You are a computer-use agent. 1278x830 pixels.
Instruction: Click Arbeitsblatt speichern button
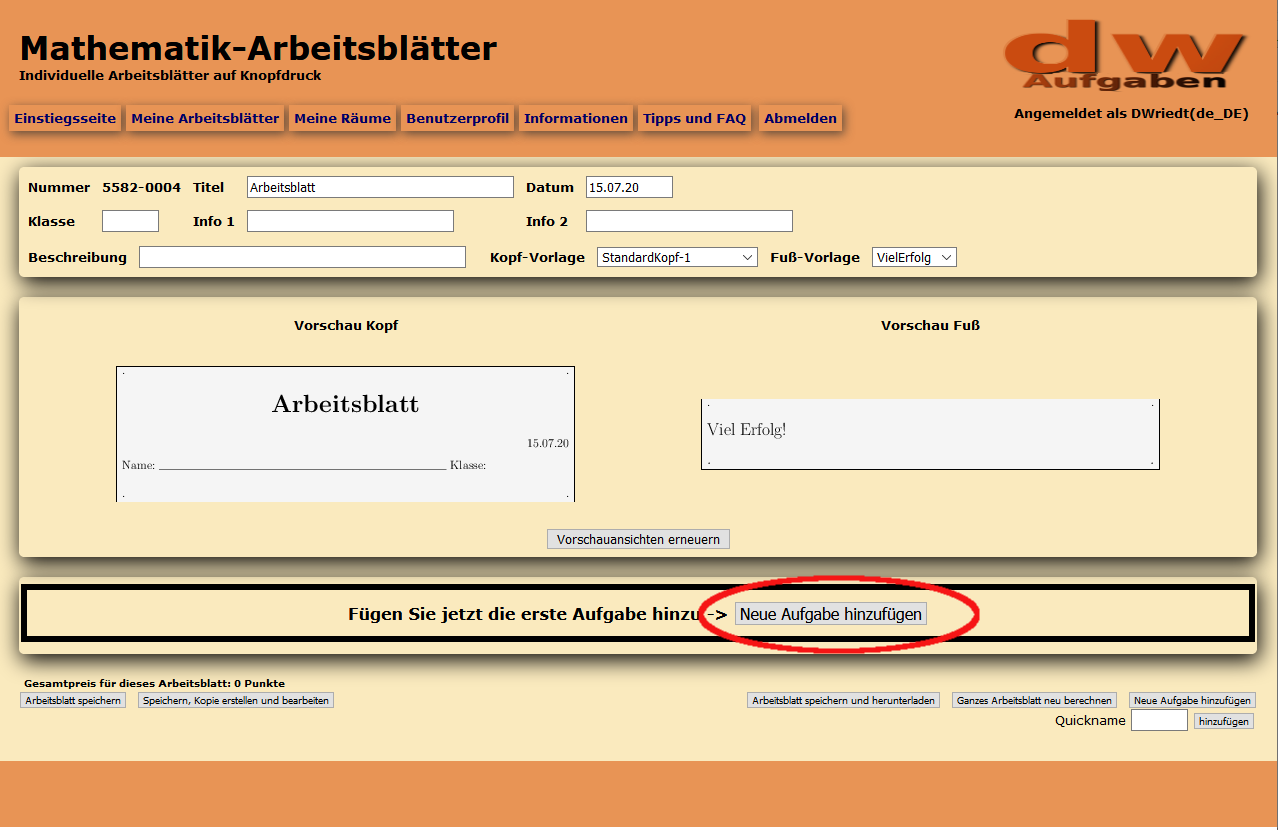click(73, 701)
